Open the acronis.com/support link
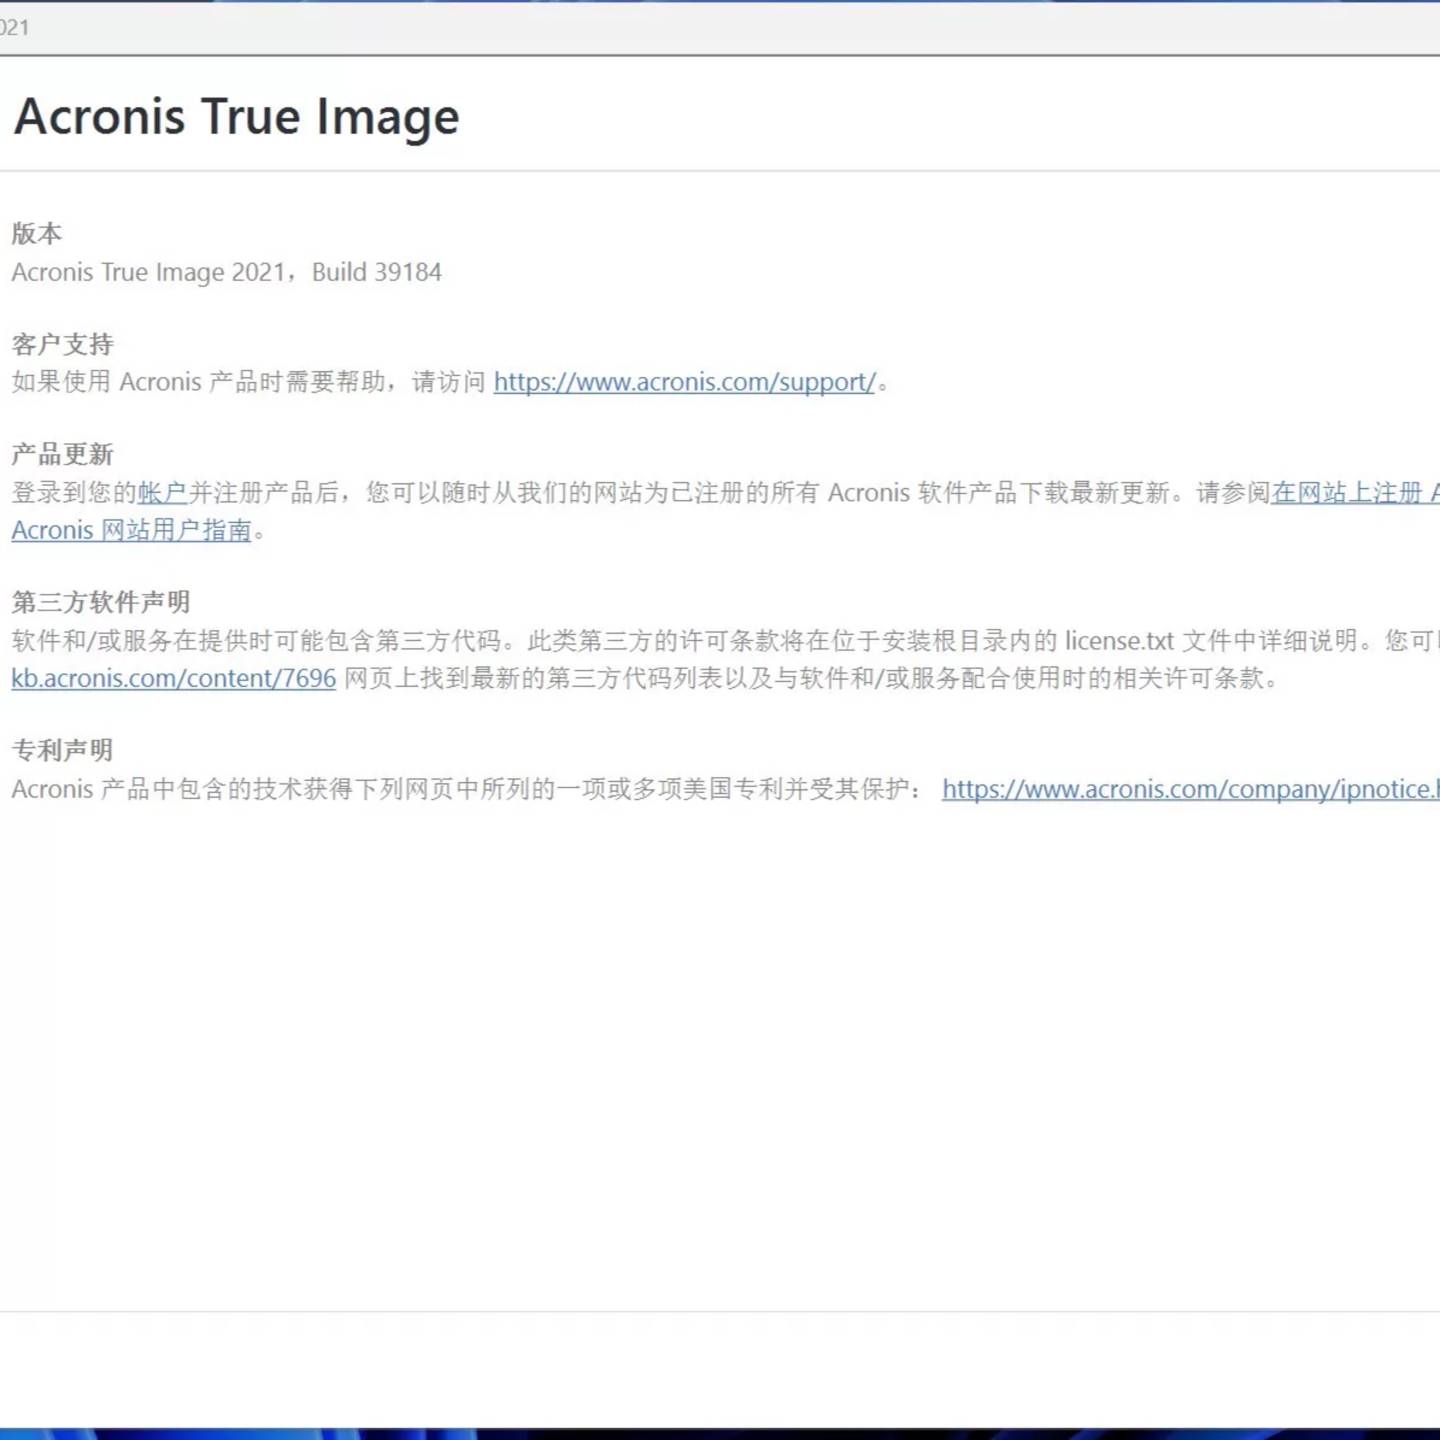This screenshot has width=1440, height=1440. coord(684,382)
